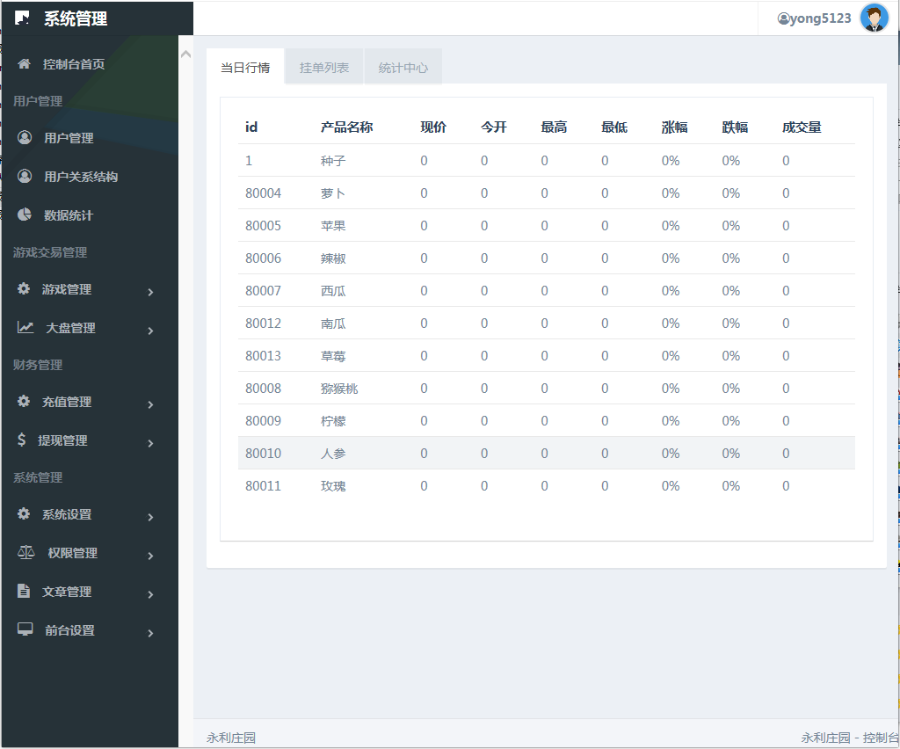Expand the 系统设置 chevron arrow
This screenshot has height=749, width=900.
tap(150, 518)
